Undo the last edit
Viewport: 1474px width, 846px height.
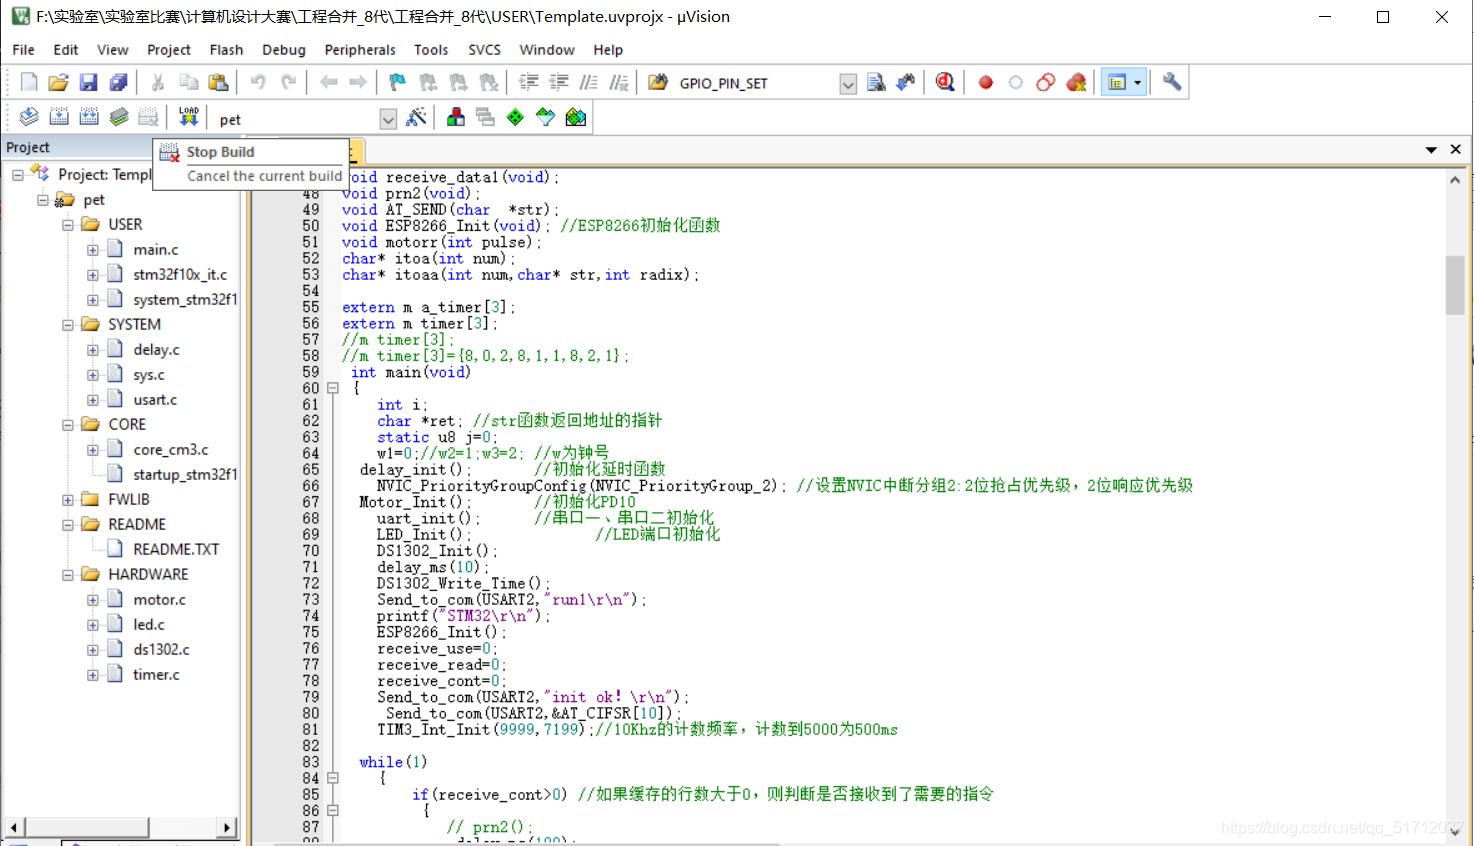258,83
